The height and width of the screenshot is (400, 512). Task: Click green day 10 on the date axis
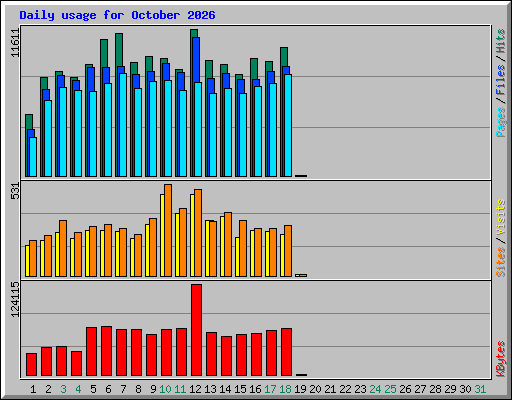[165, 389]
